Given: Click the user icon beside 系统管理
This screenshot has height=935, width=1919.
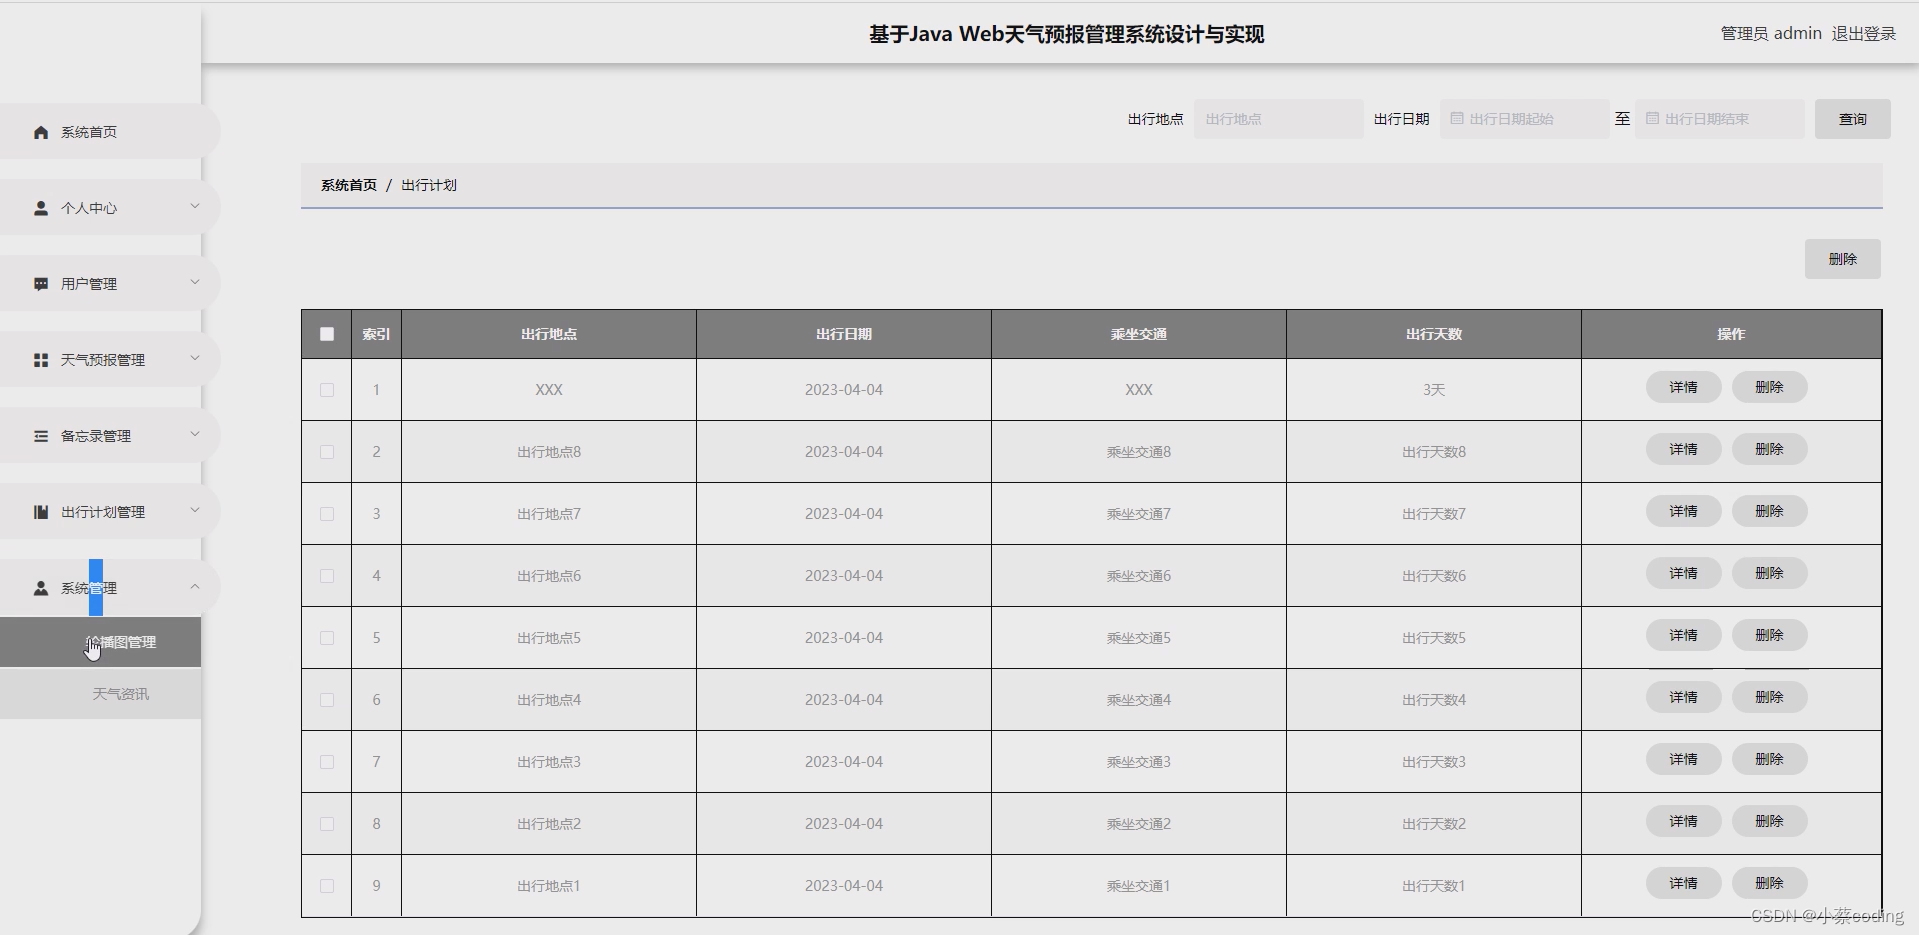Looking at the screenshot, I should (x=41, y=588).
